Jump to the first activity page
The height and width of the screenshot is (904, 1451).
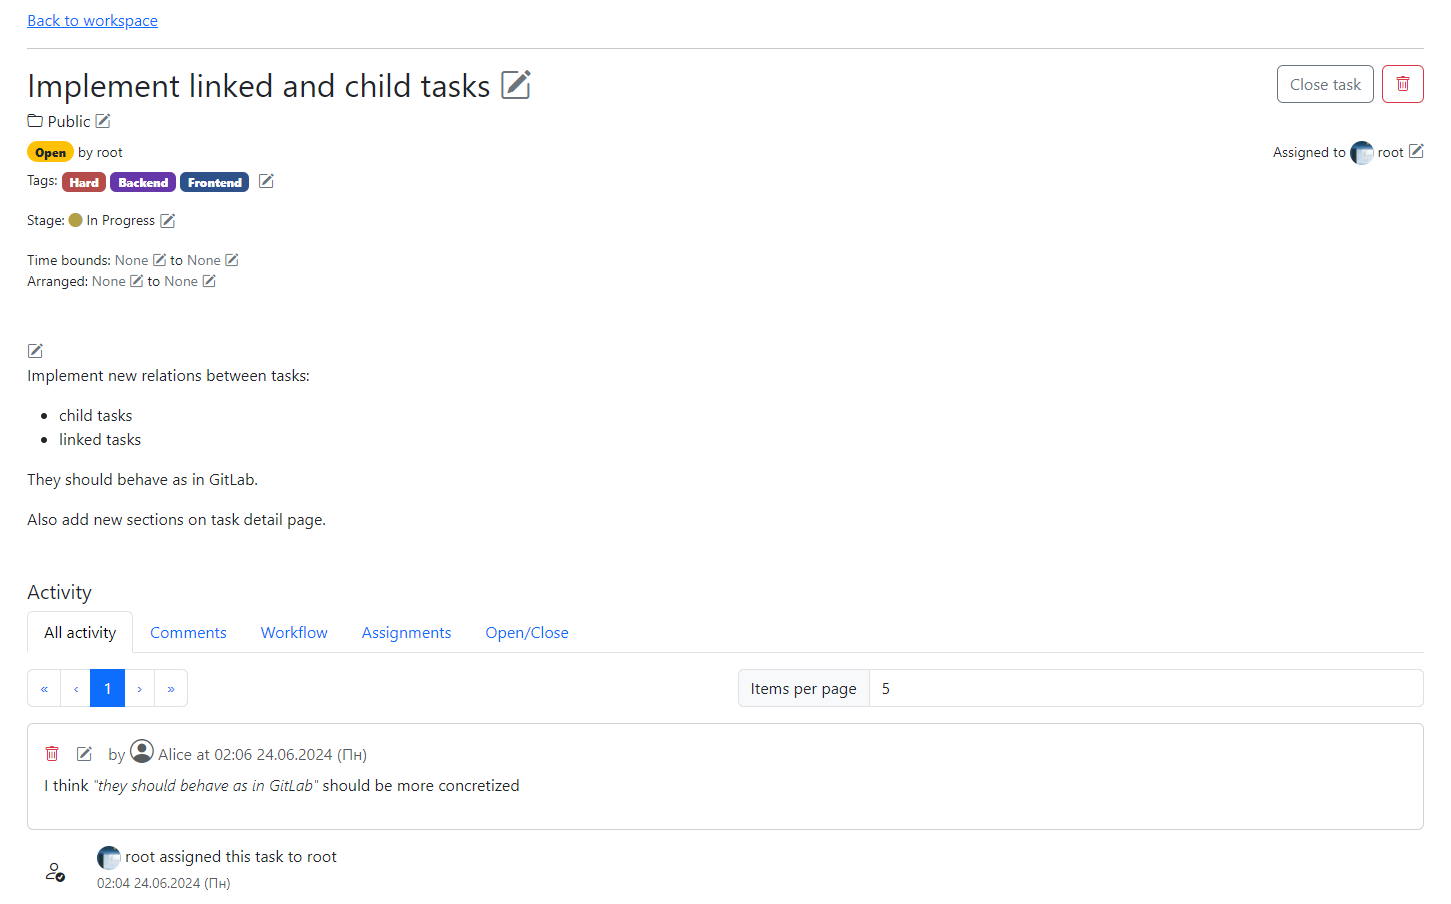44,688
